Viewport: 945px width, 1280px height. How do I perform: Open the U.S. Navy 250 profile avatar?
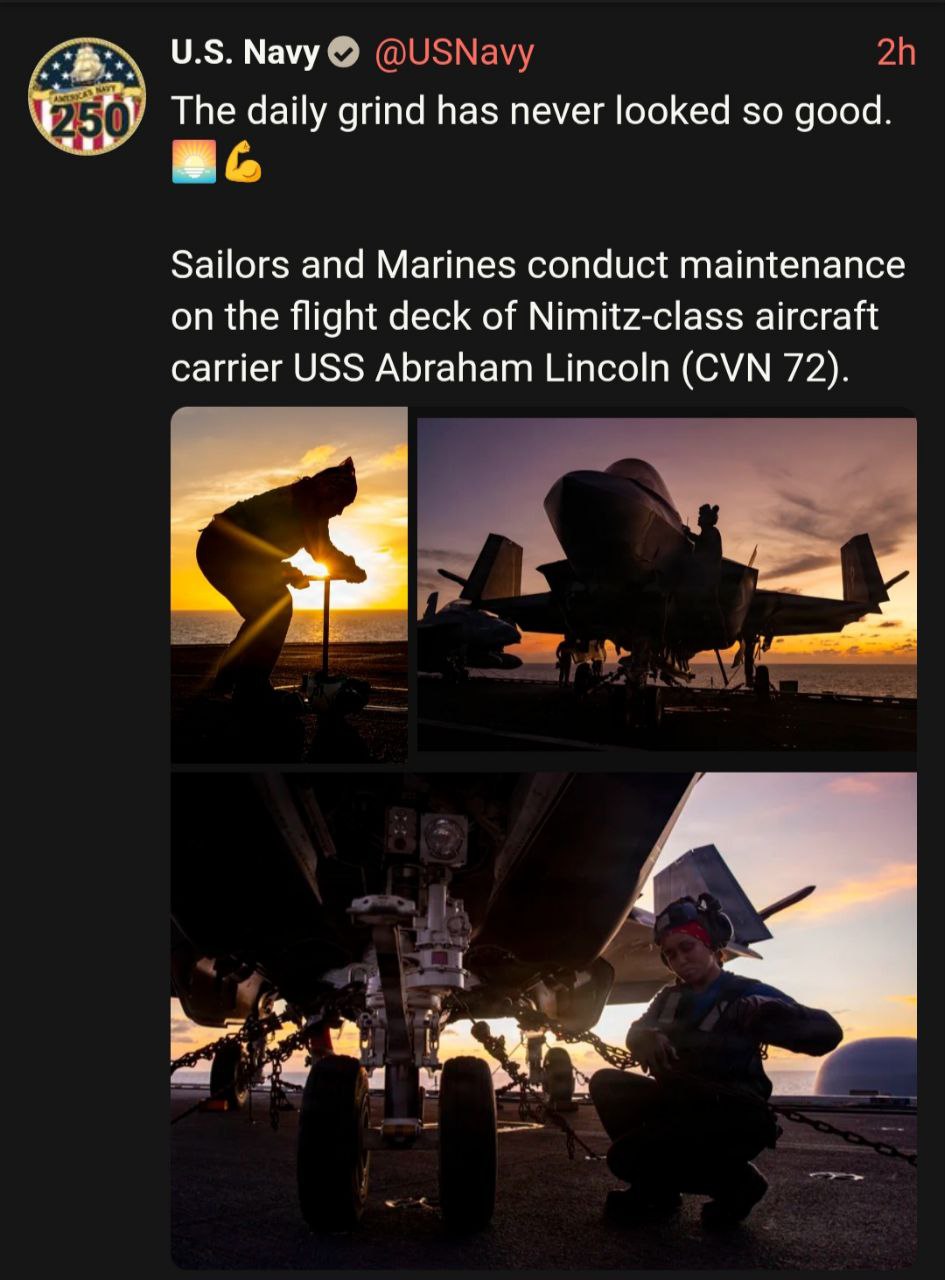(86, 96)
